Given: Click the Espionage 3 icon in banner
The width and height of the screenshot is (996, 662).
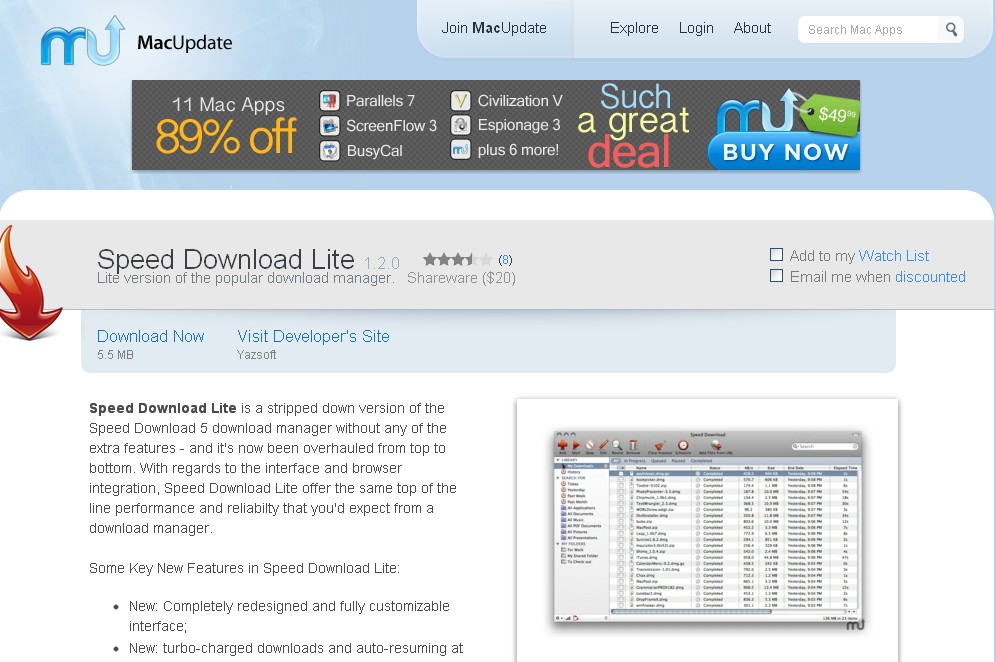Looking at the screenshot, I should [x=461, y=125].
